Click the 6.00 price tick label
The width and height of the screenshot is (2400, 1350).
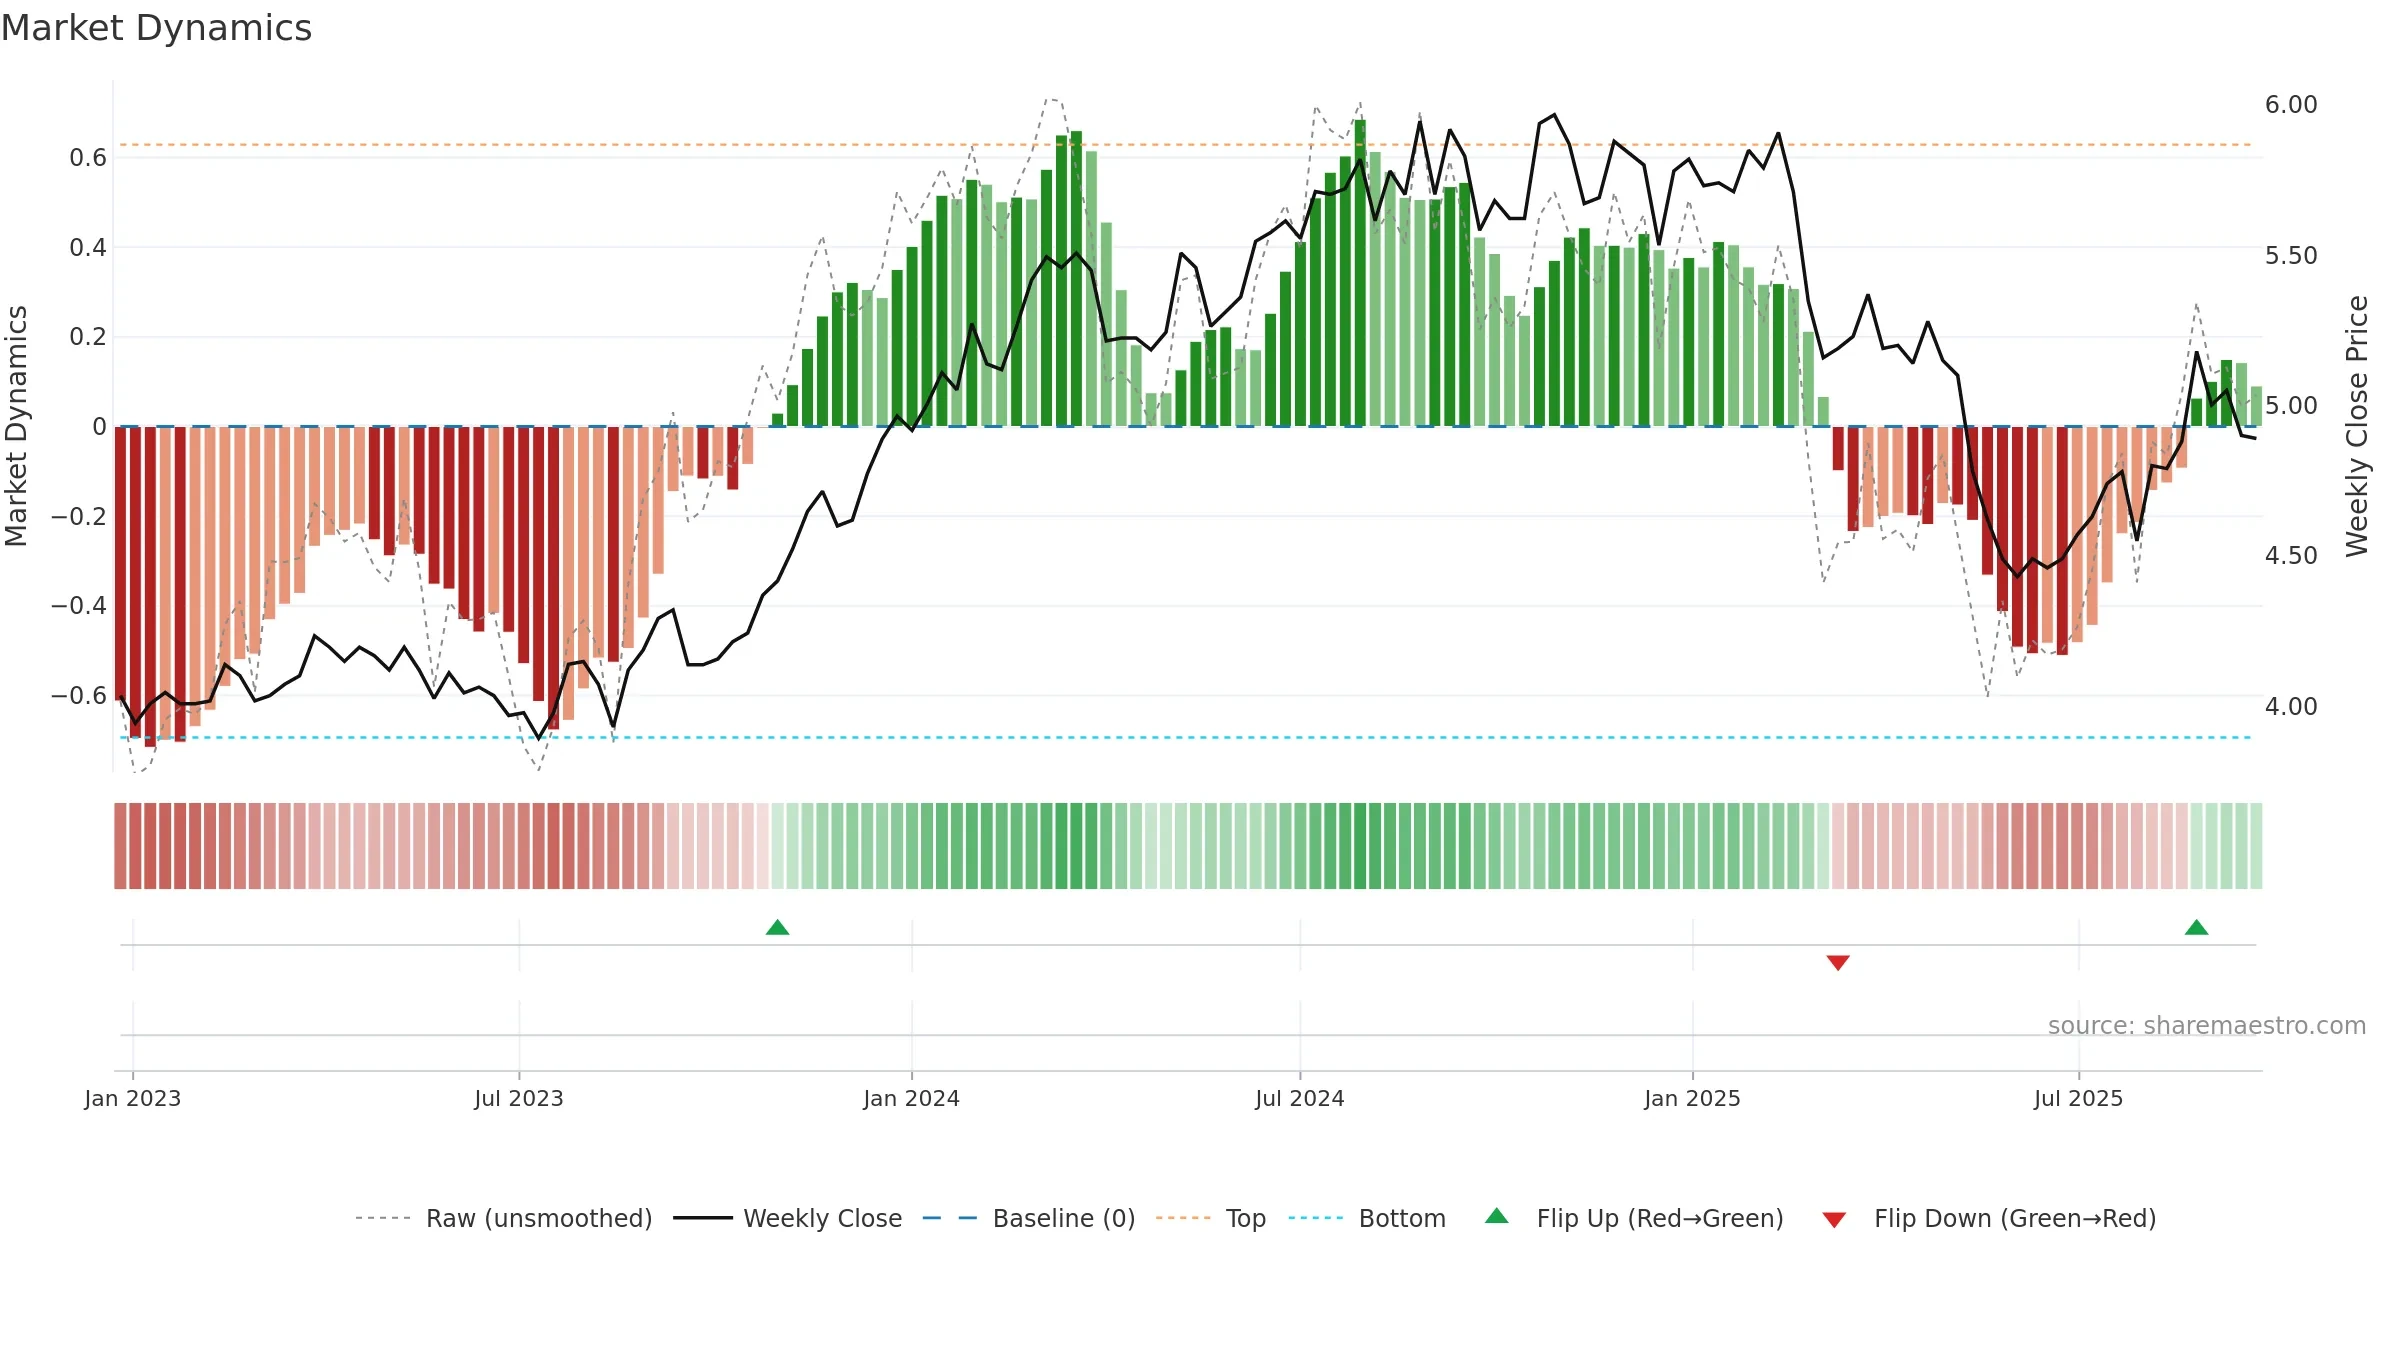point(2291,105)
